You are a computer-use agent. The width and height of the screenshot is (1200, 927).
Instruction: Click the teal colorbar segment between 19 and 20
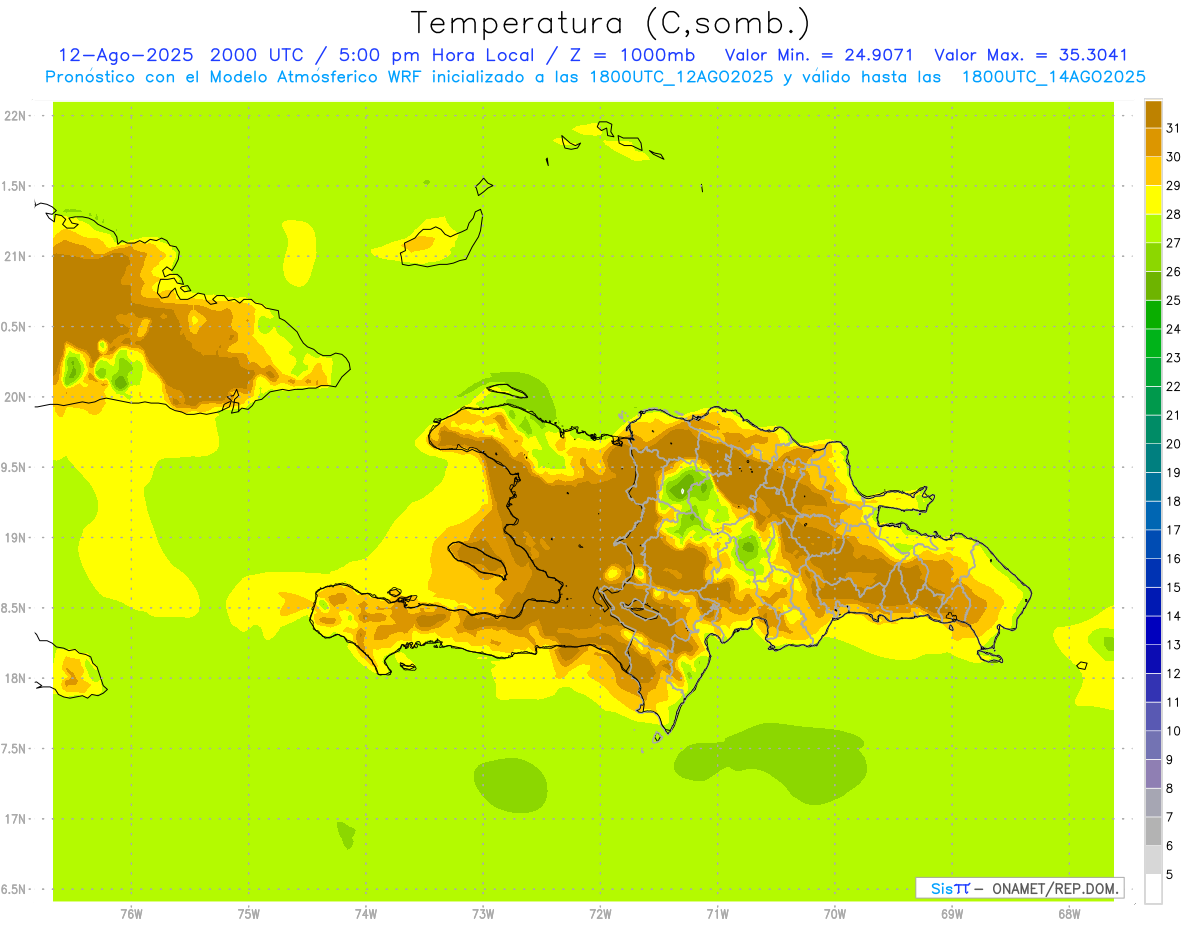[1153, 458]
